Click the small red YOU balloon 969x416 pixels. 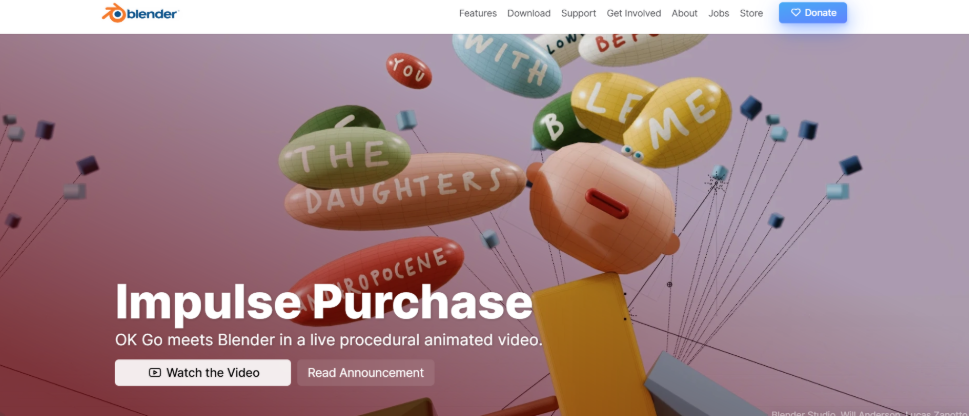[x=409, y=70]
